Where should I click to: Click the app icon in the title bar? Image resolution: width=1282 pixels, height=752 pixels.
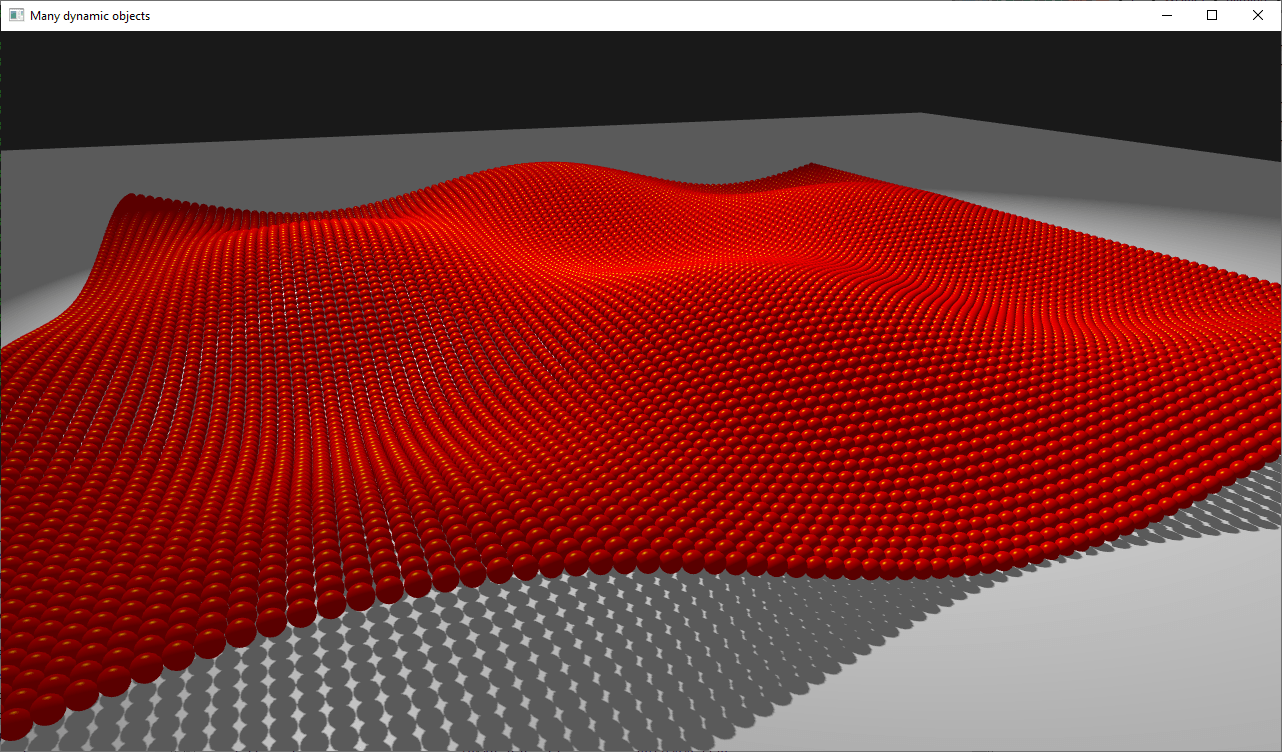click(16, 15)
